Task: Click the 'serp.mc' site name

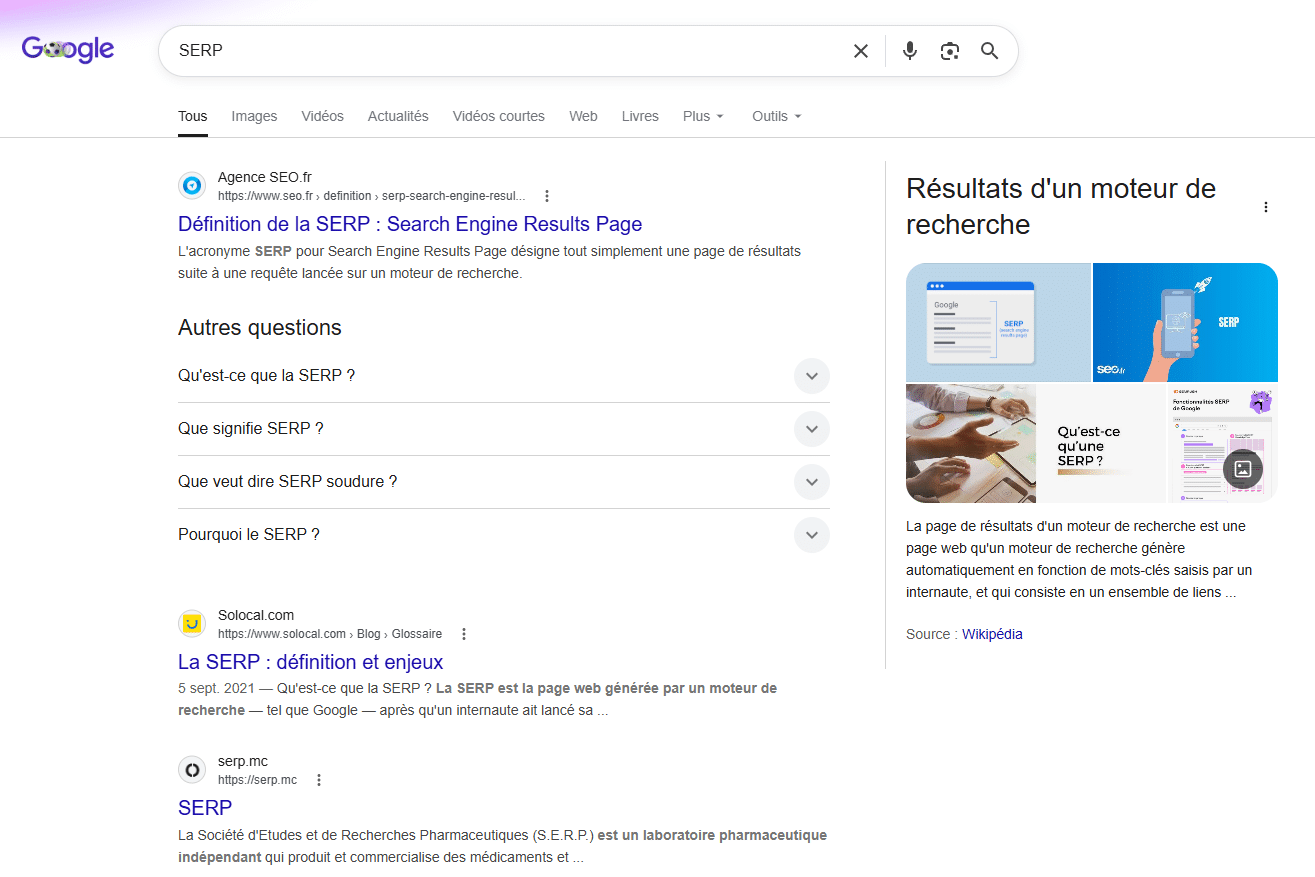Action: [243, 761]
